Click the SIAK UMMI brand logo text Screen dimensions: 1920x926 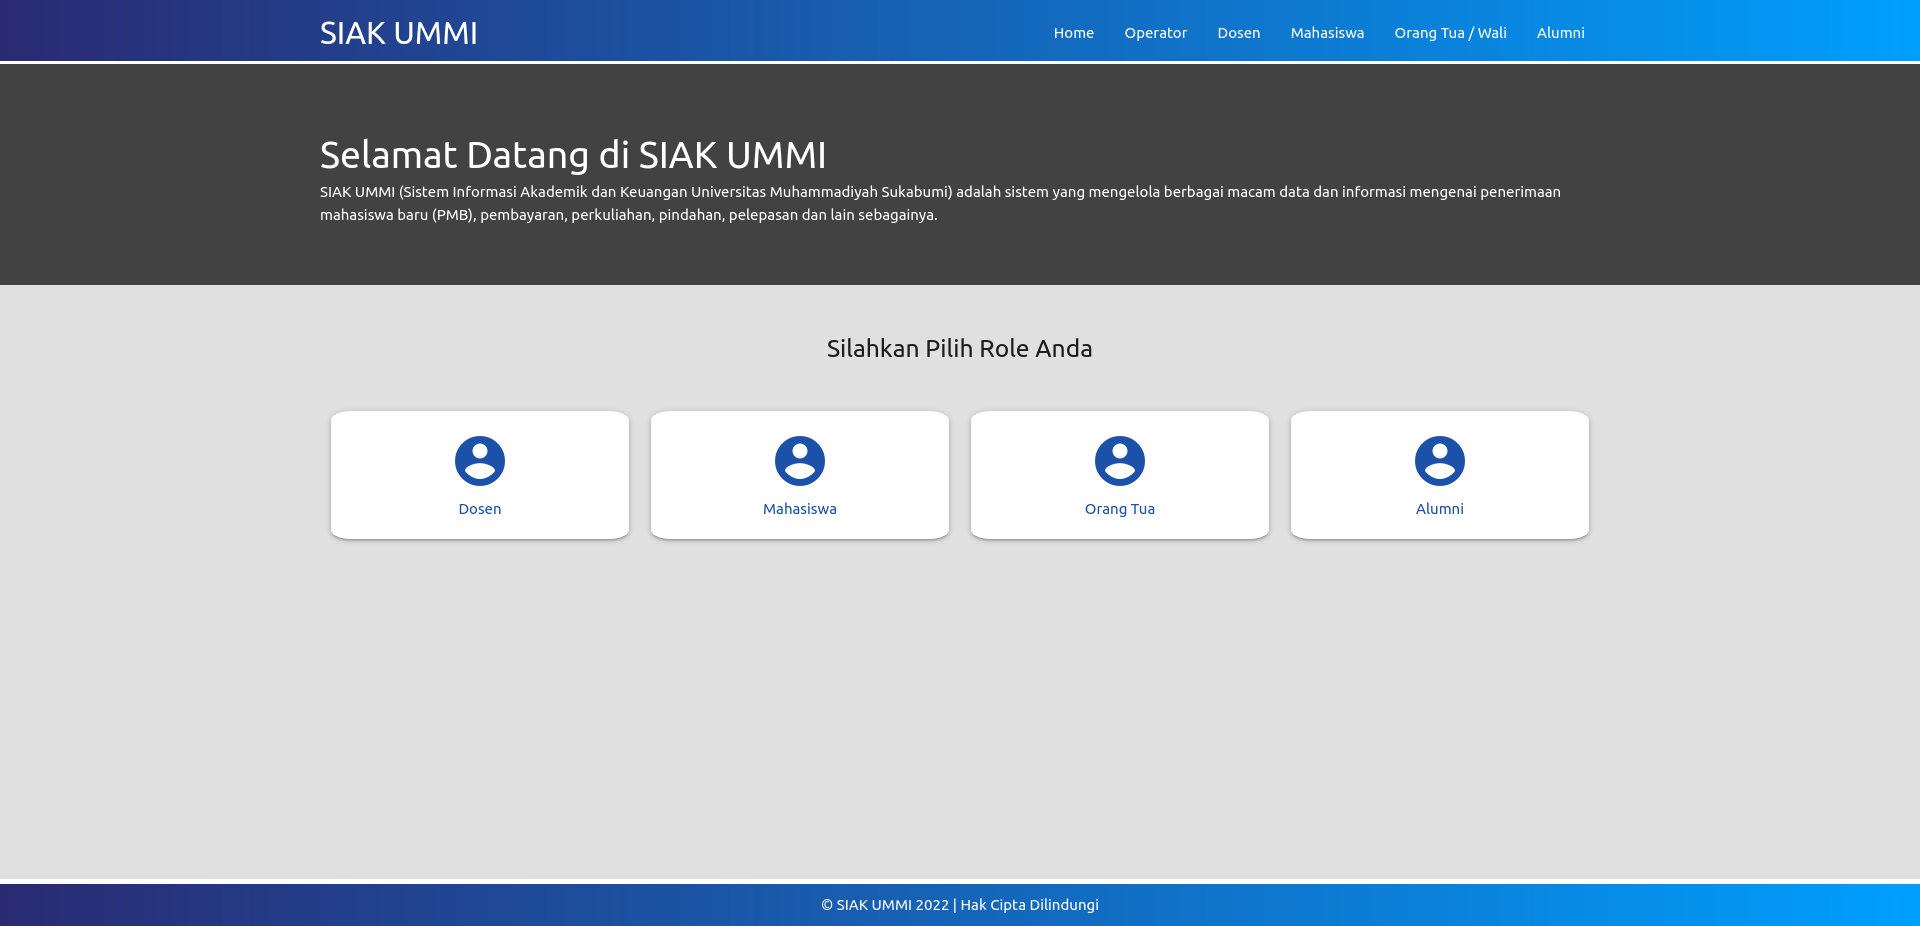[398, 33]
